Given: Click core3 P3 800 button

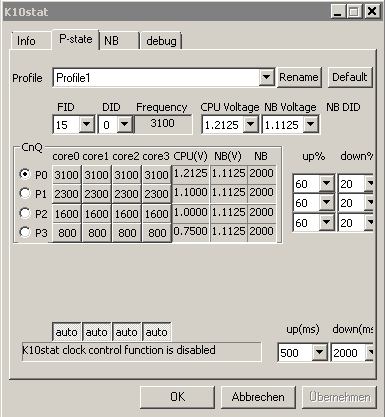Looking at the screenshot, I should (x=157, y=233).
